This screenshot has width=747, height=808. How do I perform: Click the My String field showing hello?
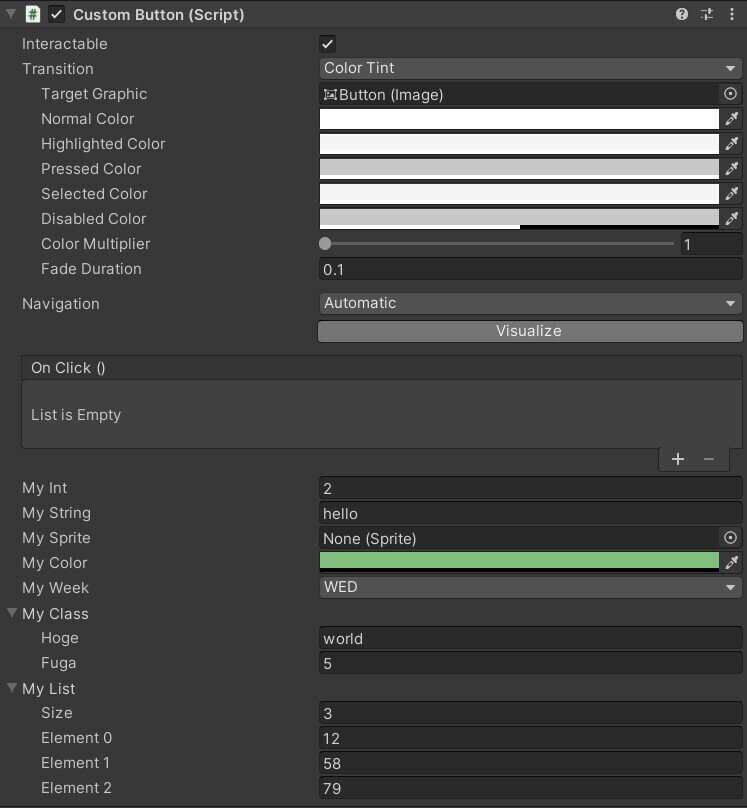(531, 513)
